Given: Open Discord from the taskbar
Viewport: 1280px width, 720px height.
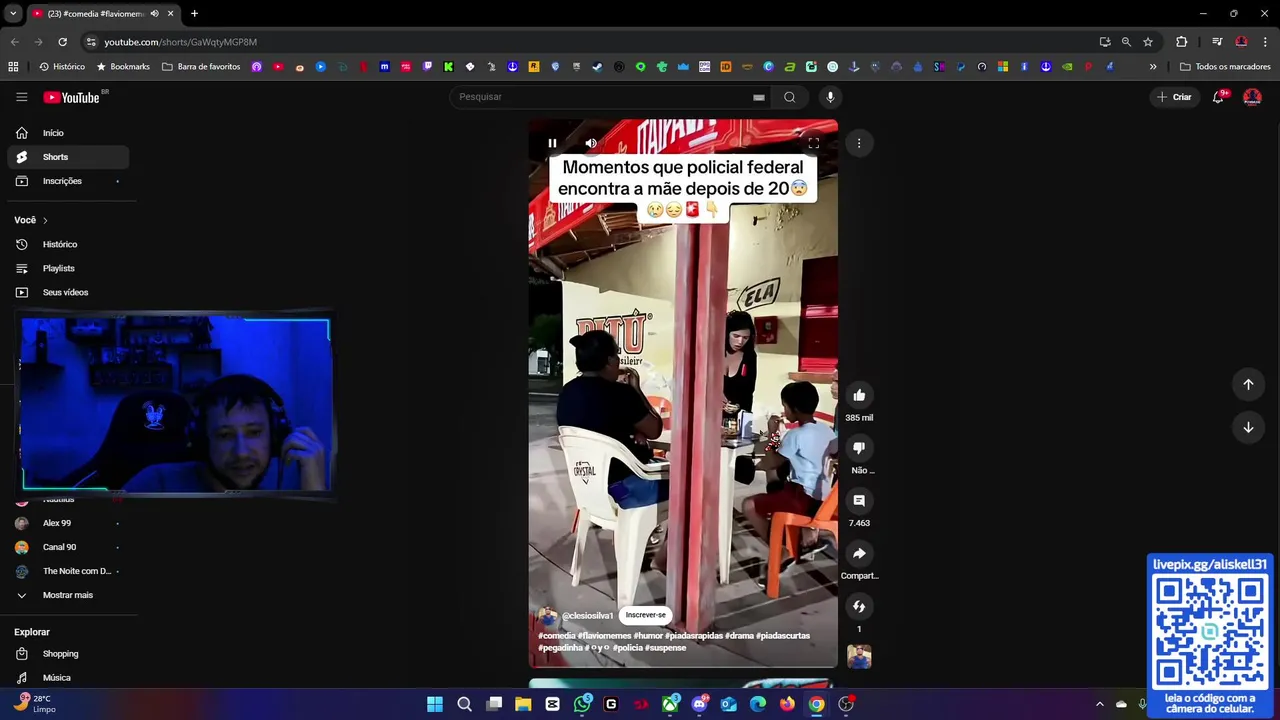Looking at the screenshot, I should (x=699, y=704).
